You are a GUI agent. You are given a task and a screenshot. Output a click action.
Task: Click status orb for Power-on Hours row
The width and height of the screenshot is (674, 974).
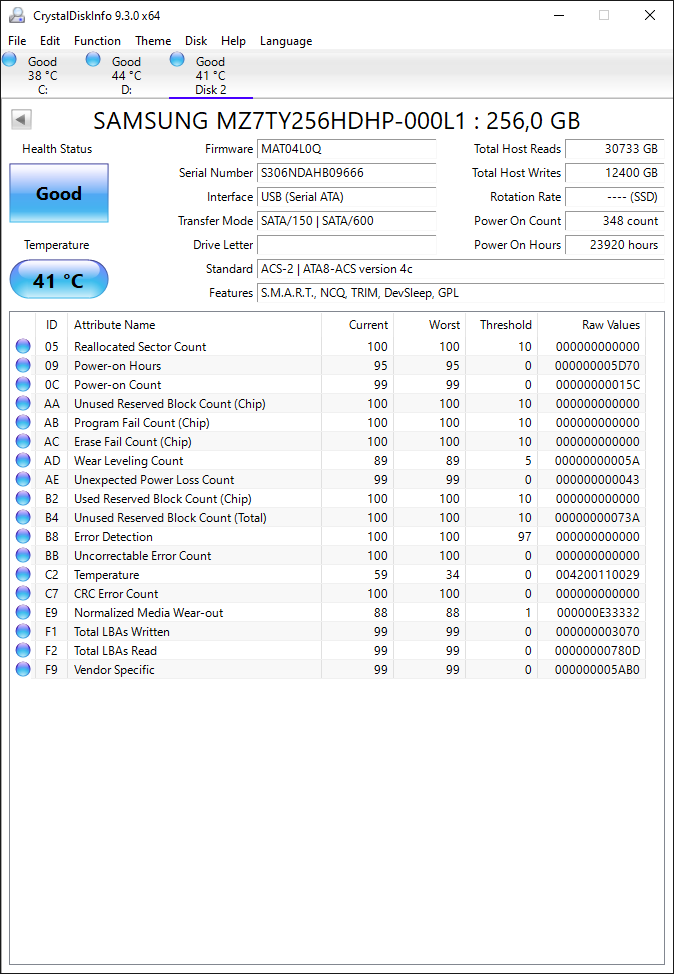pos(23,365)
